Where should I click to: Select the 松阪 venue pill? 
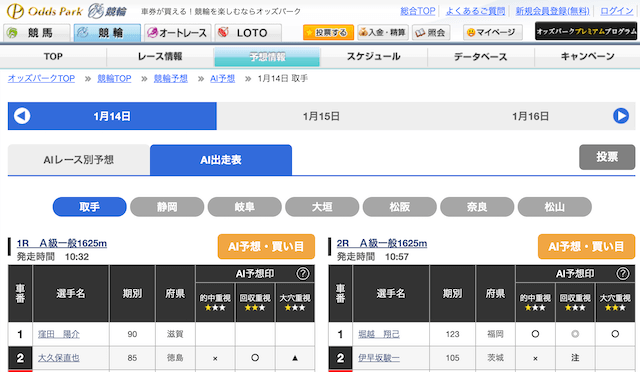pos(400,207)
